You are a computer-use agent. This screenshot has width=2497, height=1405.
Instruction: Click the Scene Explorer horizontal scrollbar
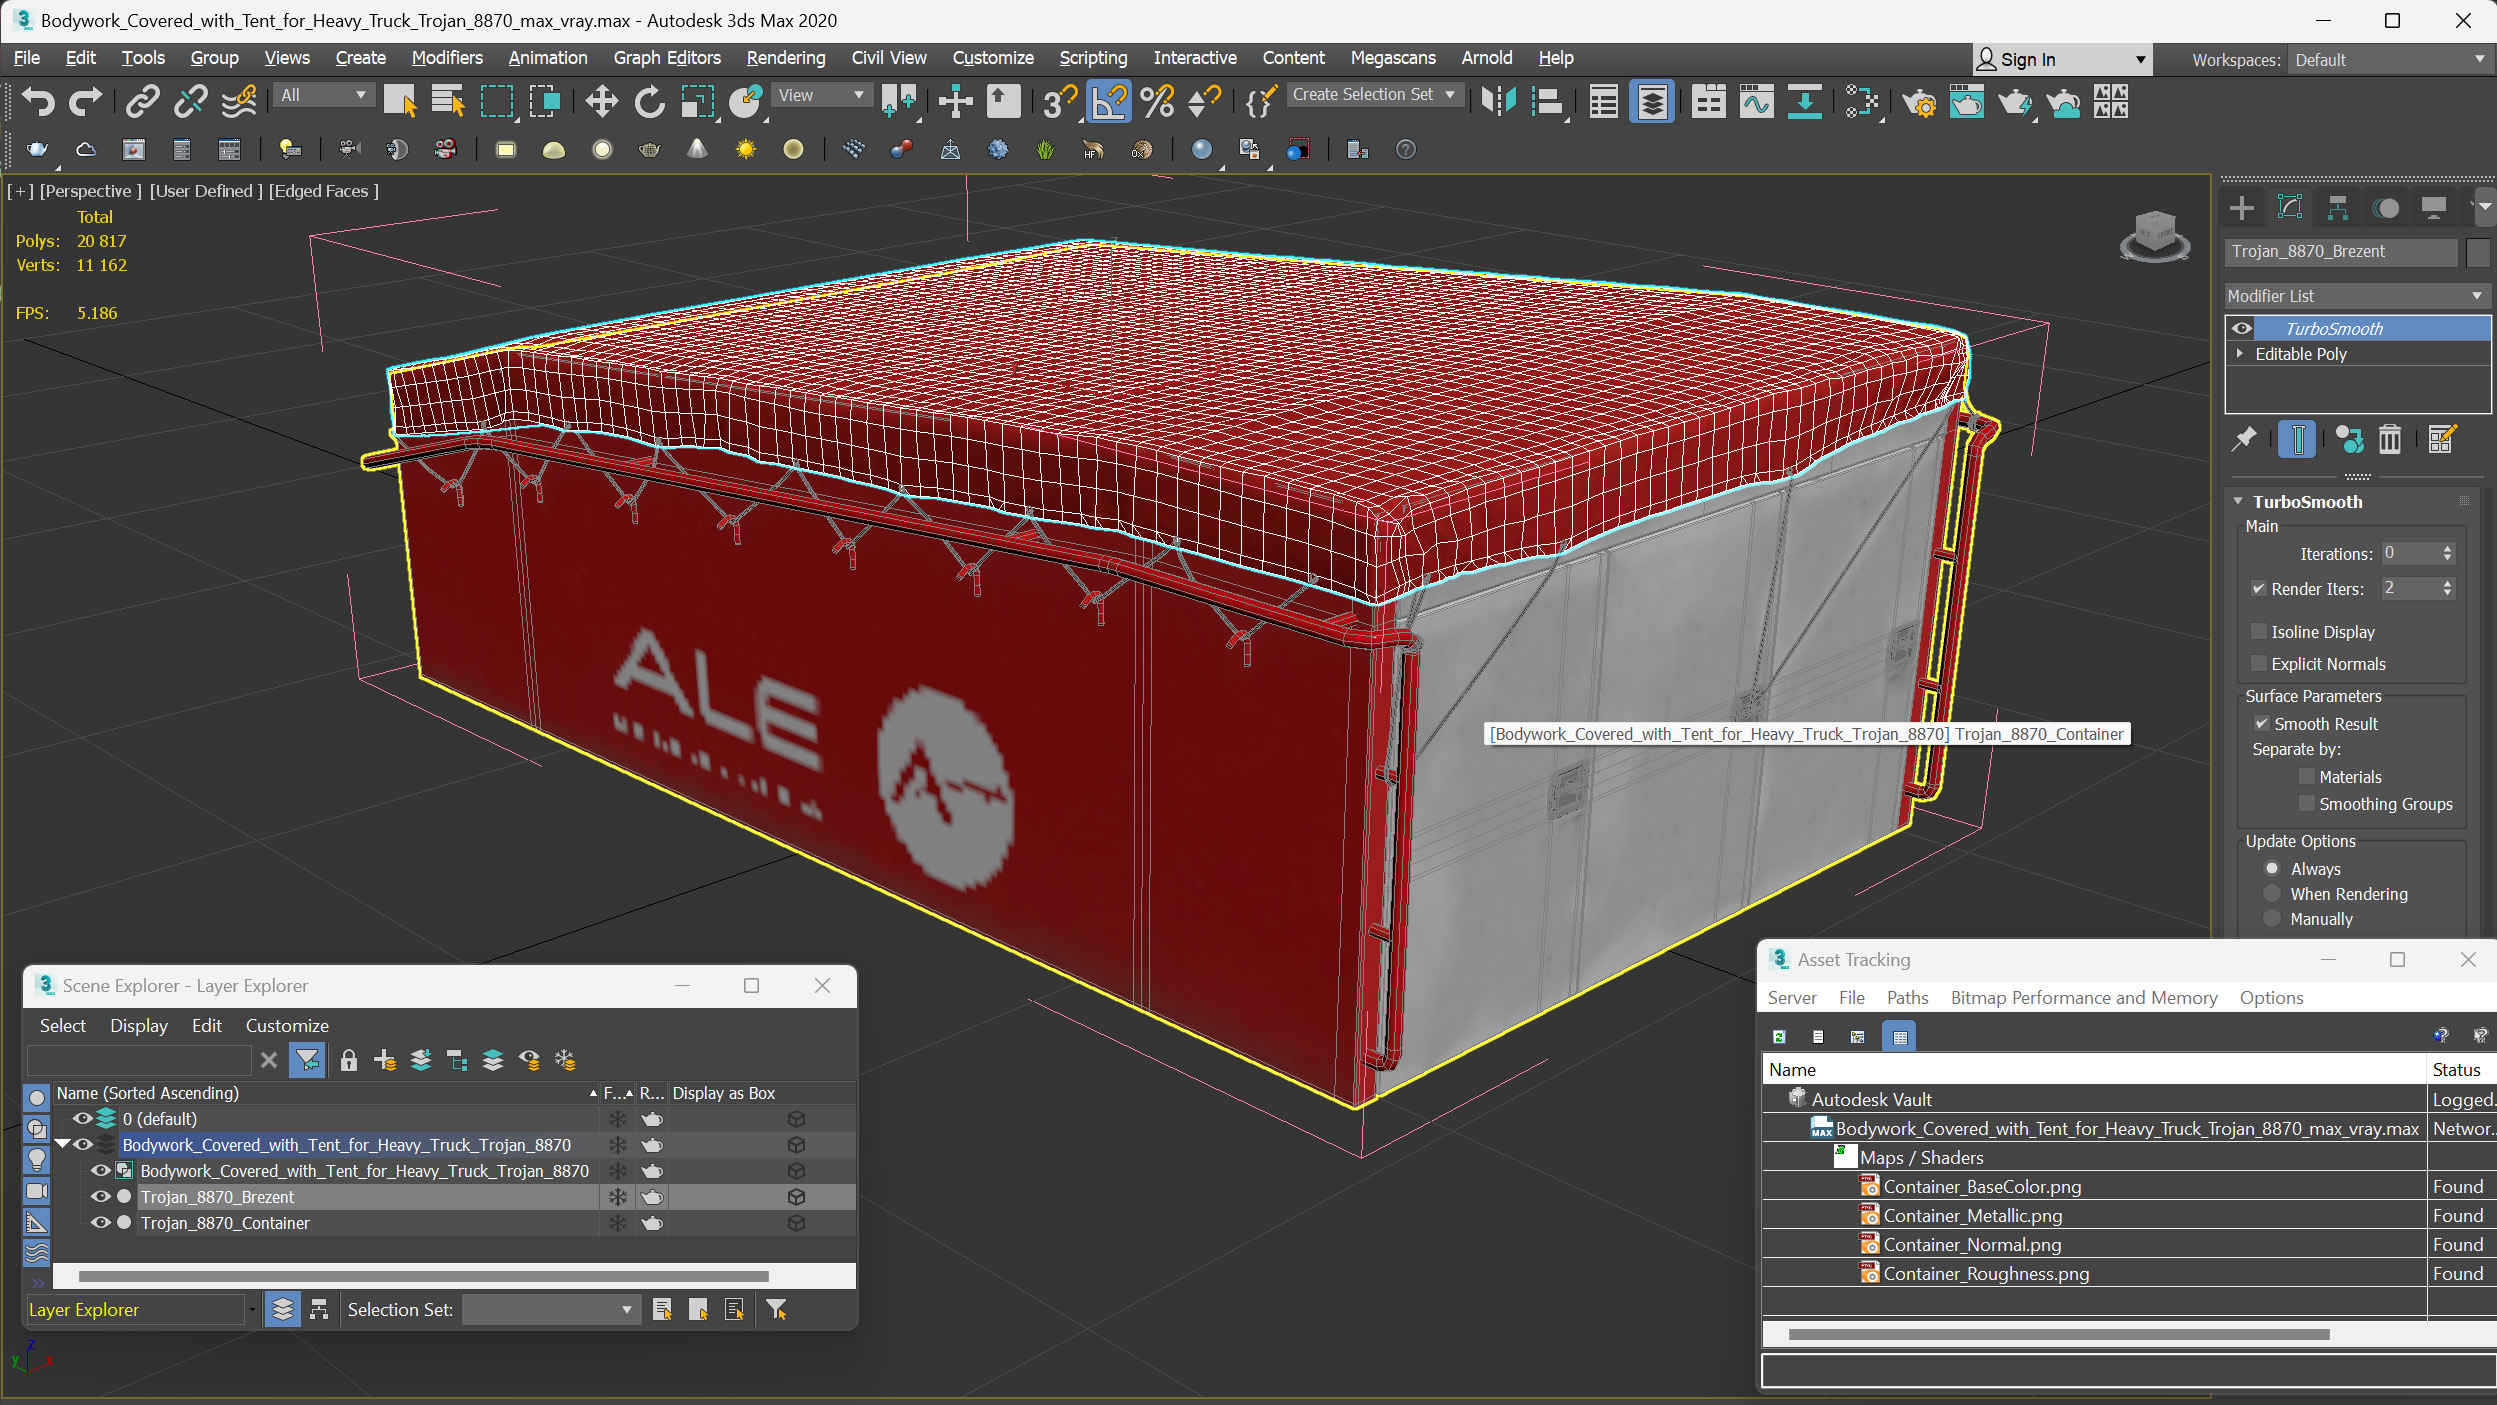(x=424, y=1277)
